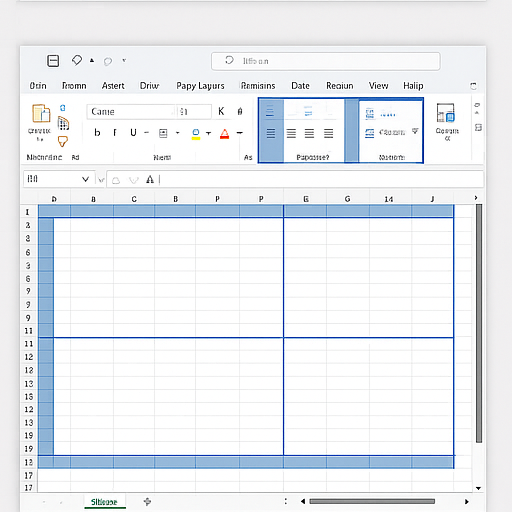Click the formula bar enter checkmark

point(134,180)
